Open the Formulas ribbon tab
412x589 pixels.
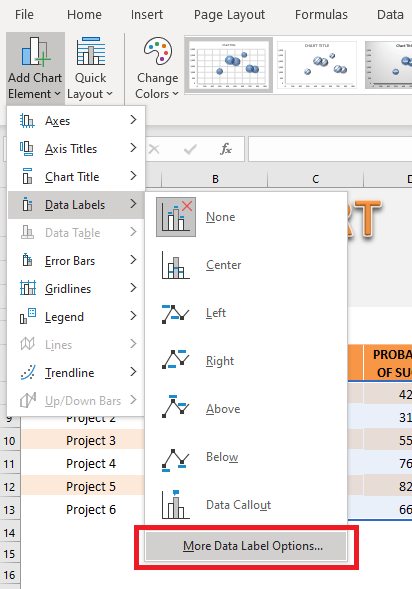(x=321, y=15)
